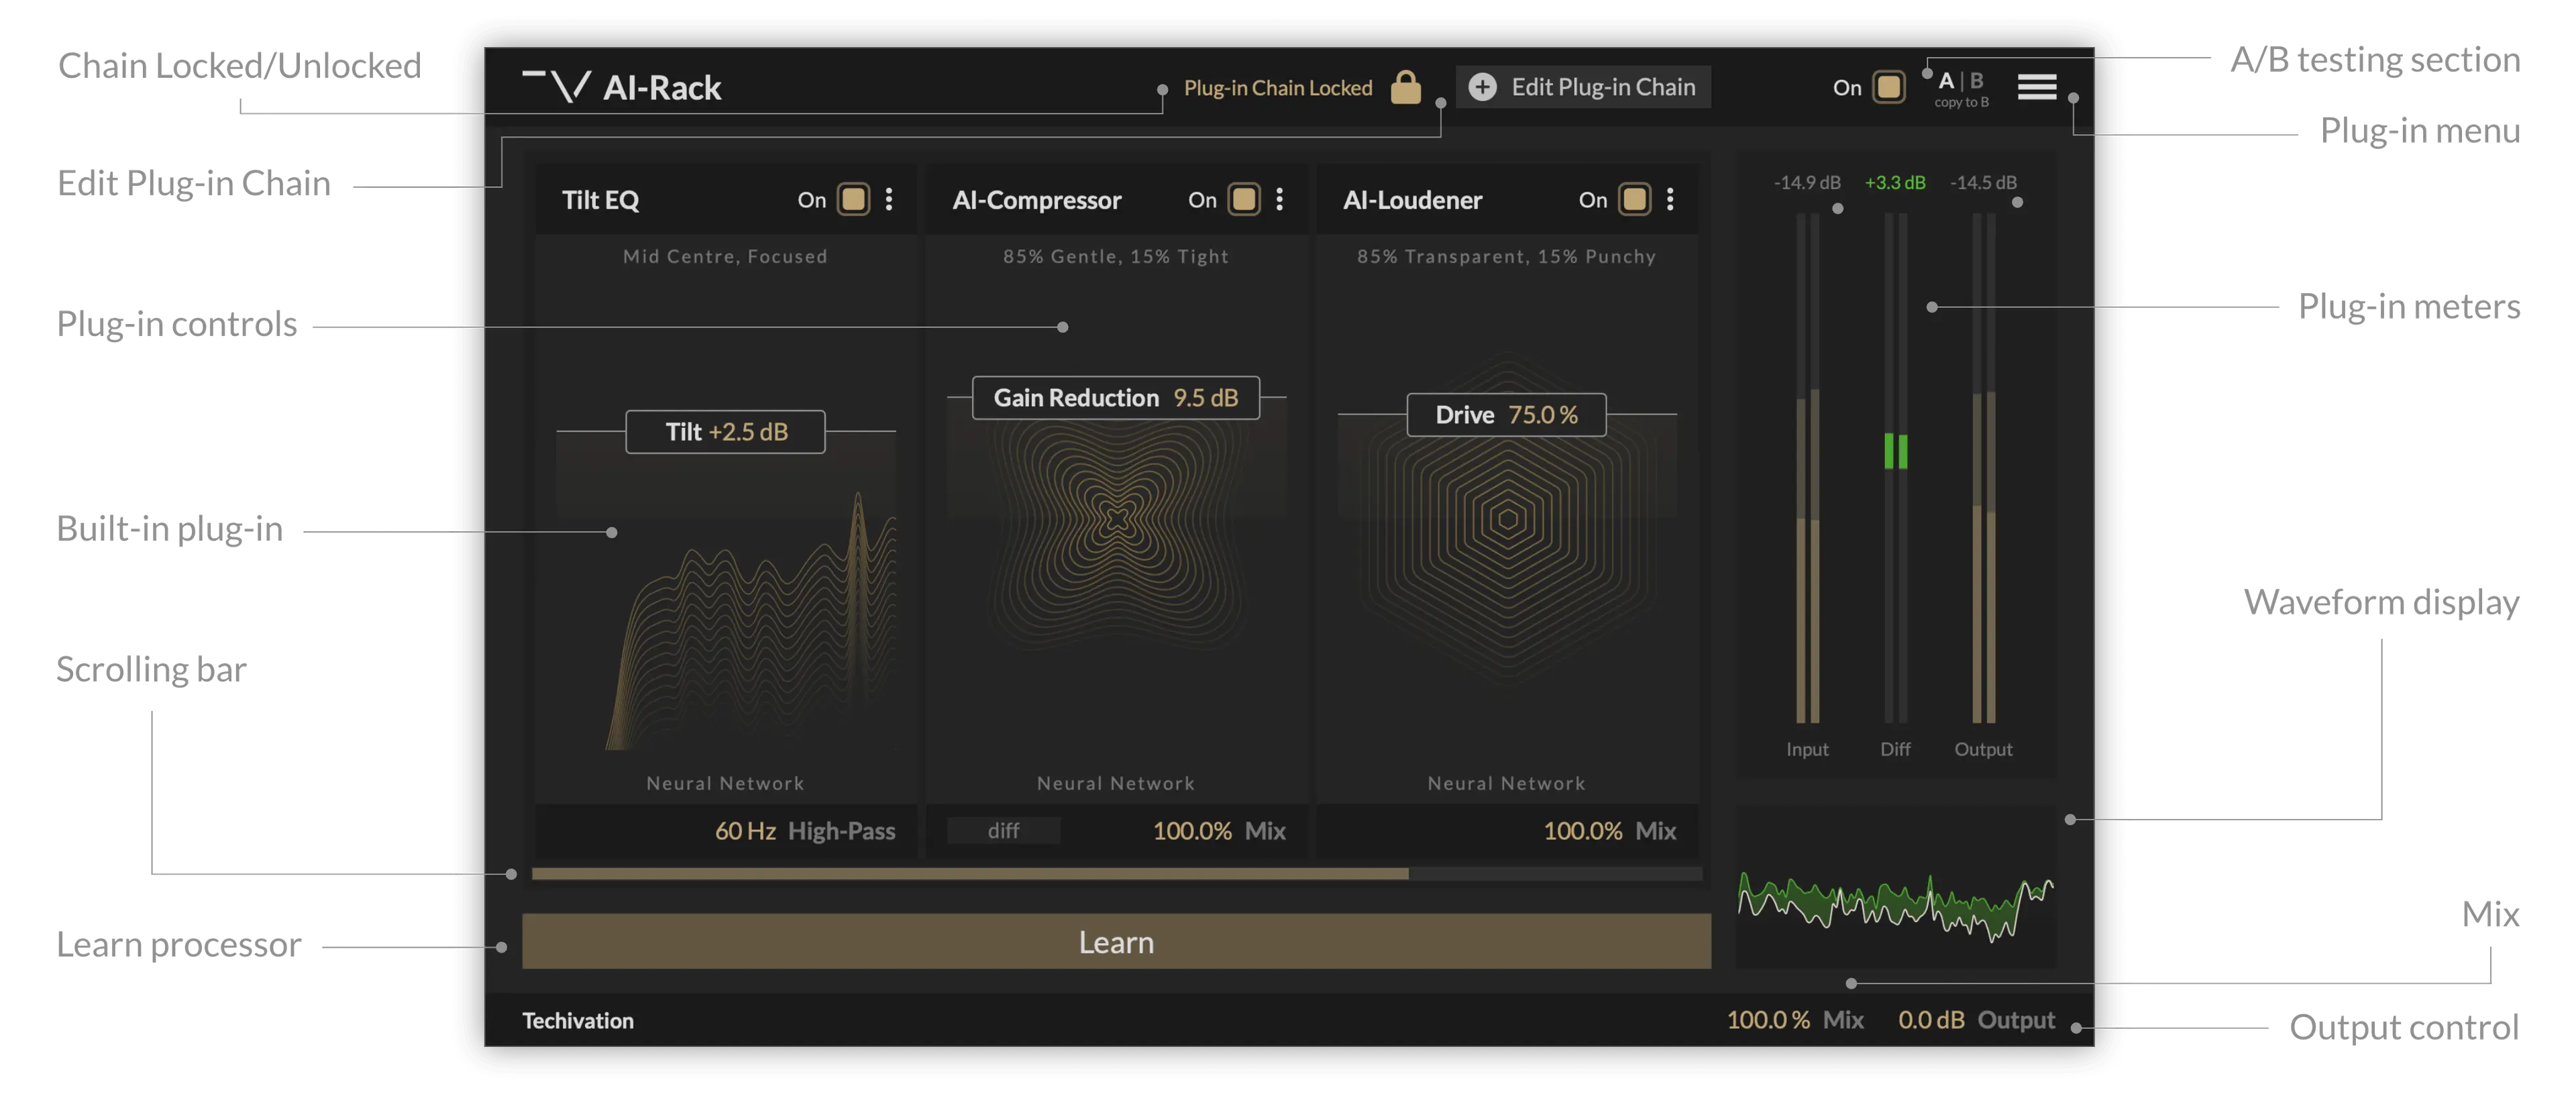Toggle the global On switch
2576x1094 pixels.
(1888, 87)
